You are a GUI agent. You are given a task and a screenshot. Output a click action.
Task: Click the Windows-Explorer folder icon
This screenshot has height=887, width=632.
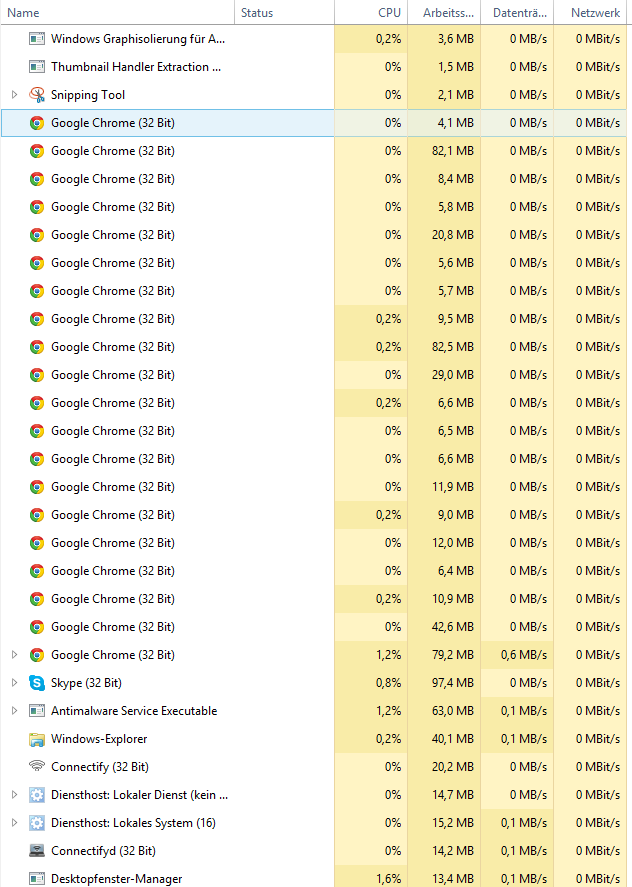[37, 739]
